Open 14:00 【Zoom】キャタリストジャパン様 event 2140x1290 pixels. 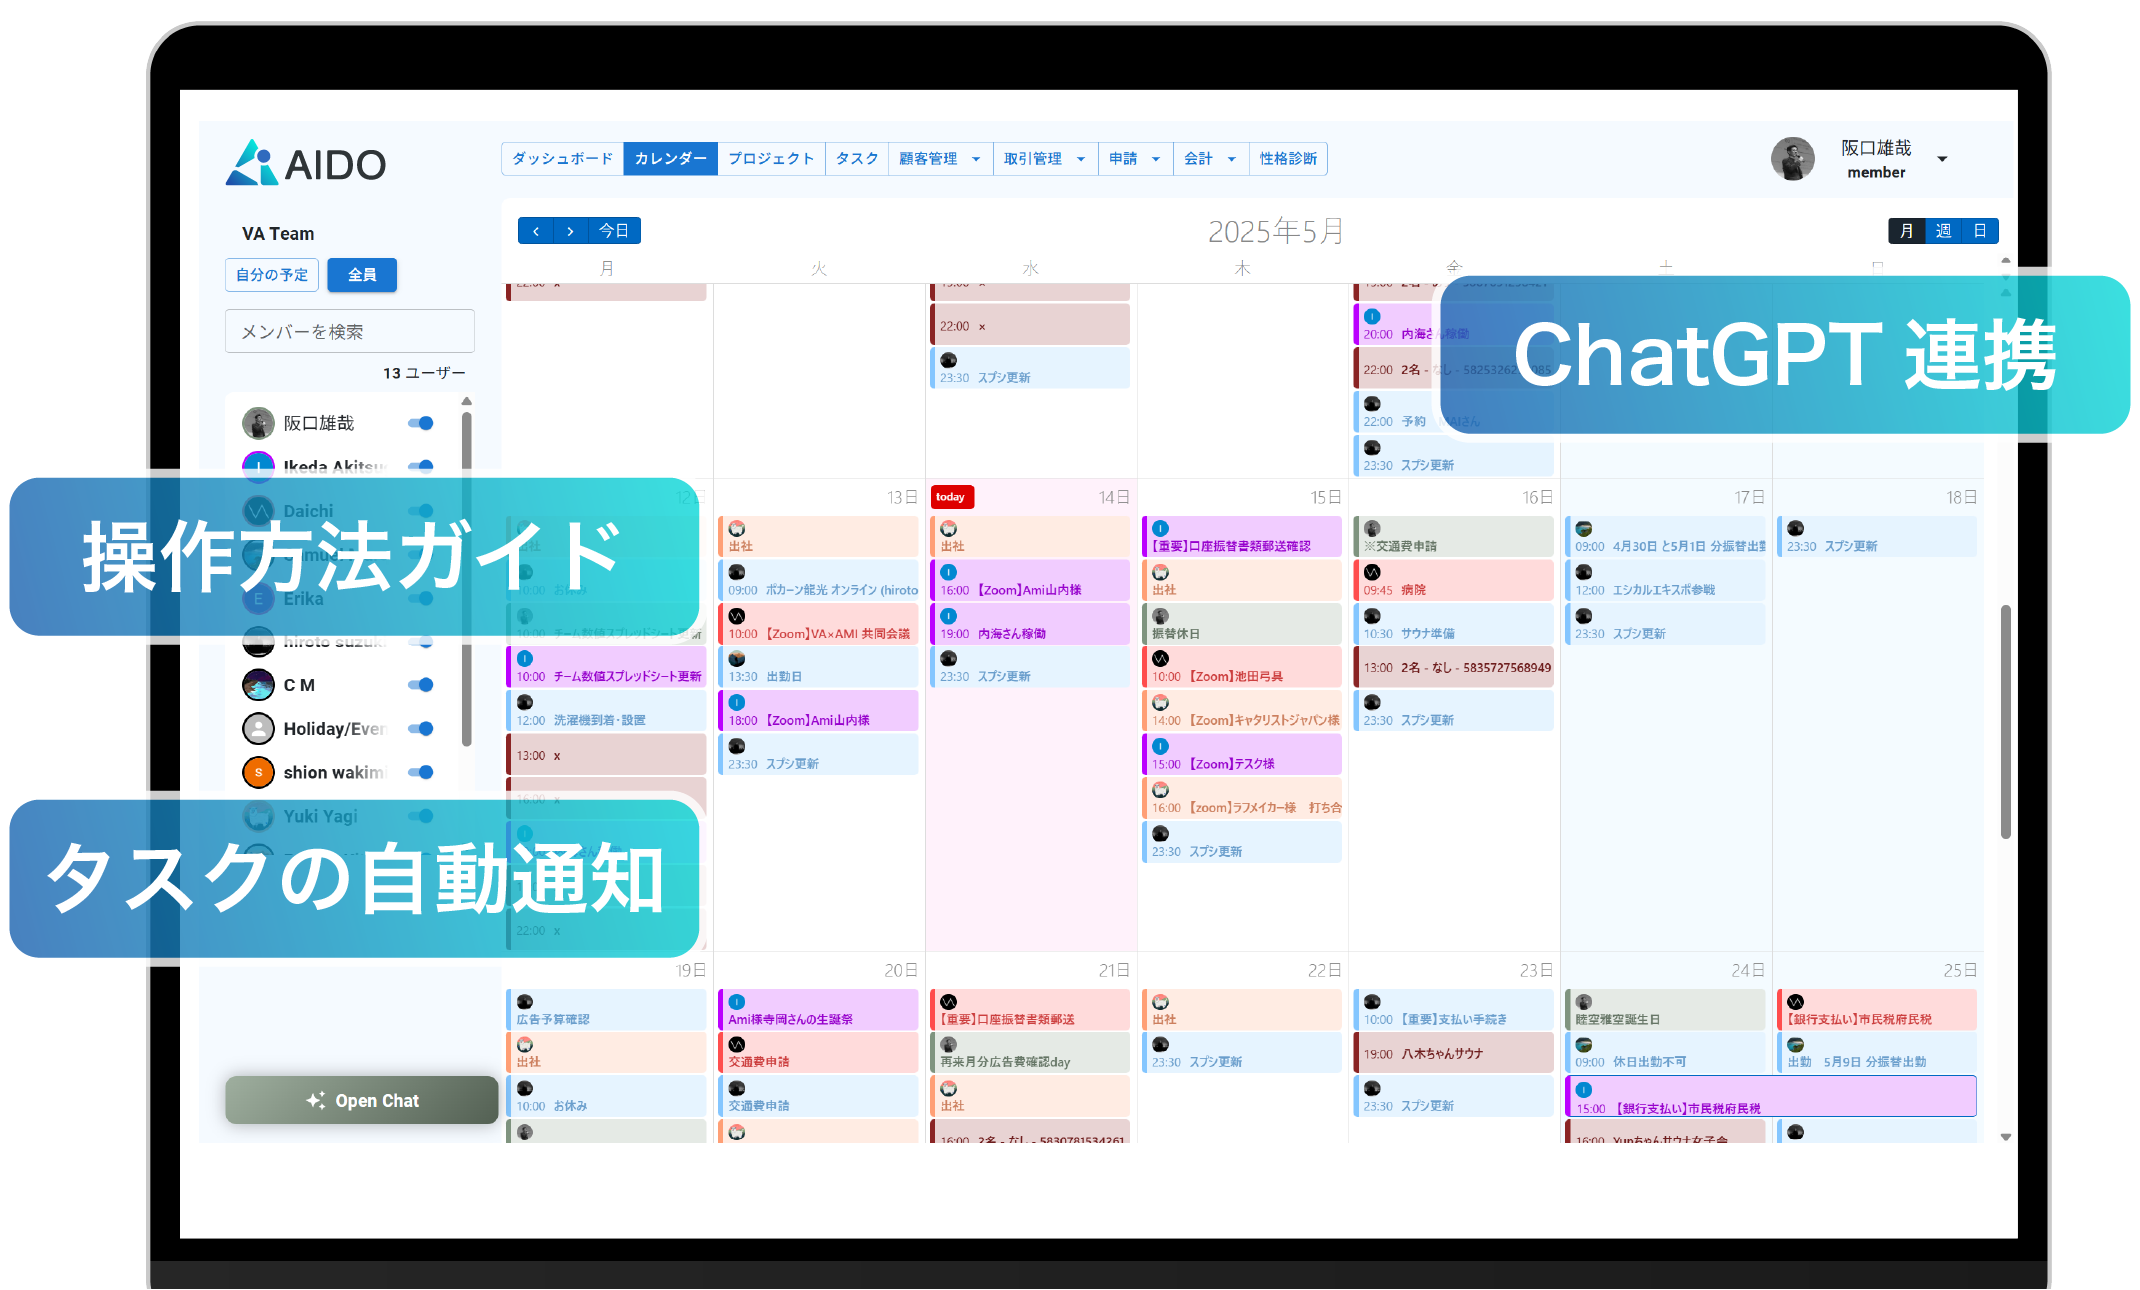[x=1242, y=711]
